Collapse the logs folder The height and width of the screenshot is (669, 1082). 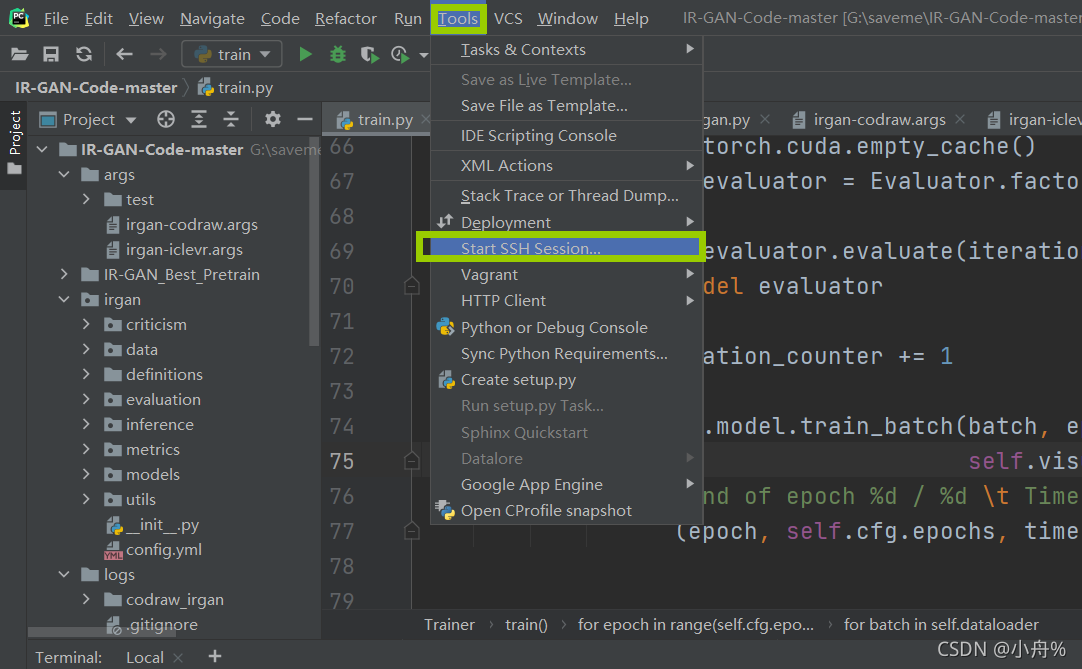[x=64, y=574]
